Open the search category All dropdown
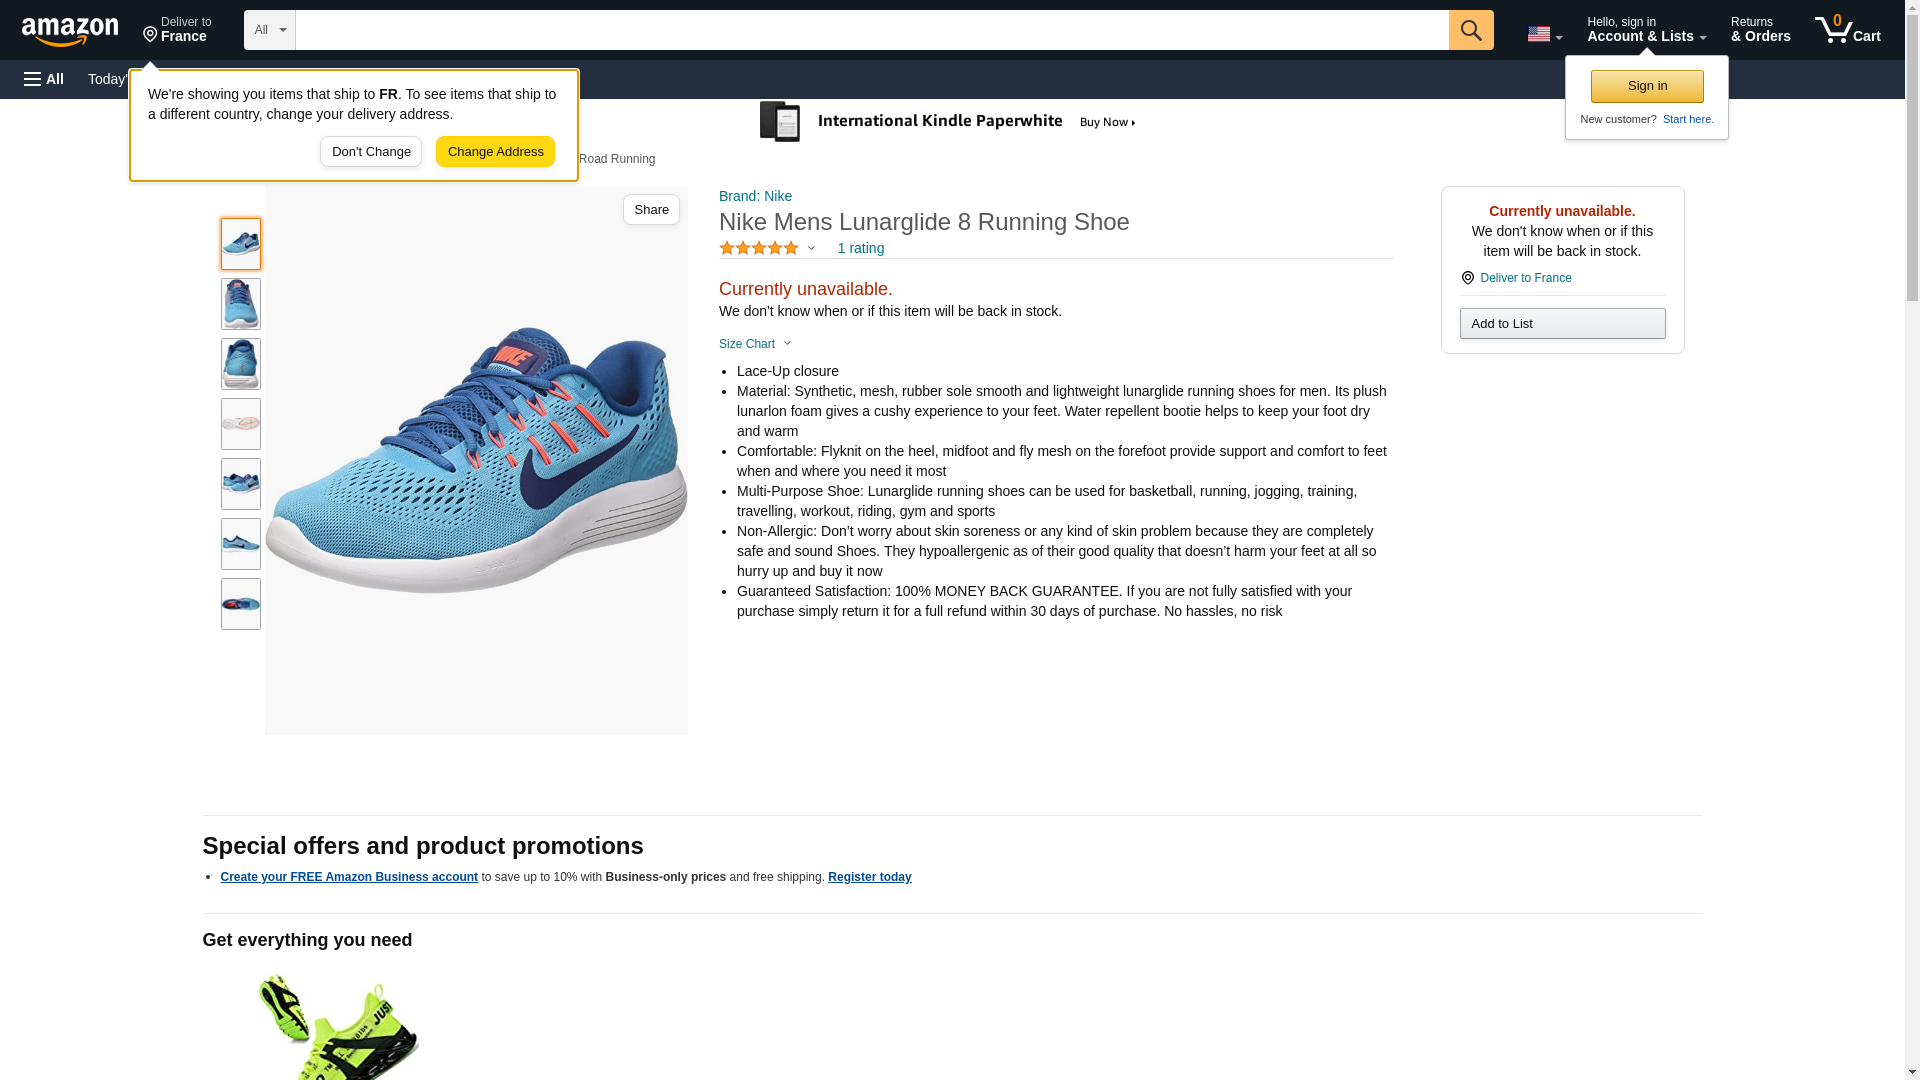1920x1080 pixels. (x=269, y=30)
